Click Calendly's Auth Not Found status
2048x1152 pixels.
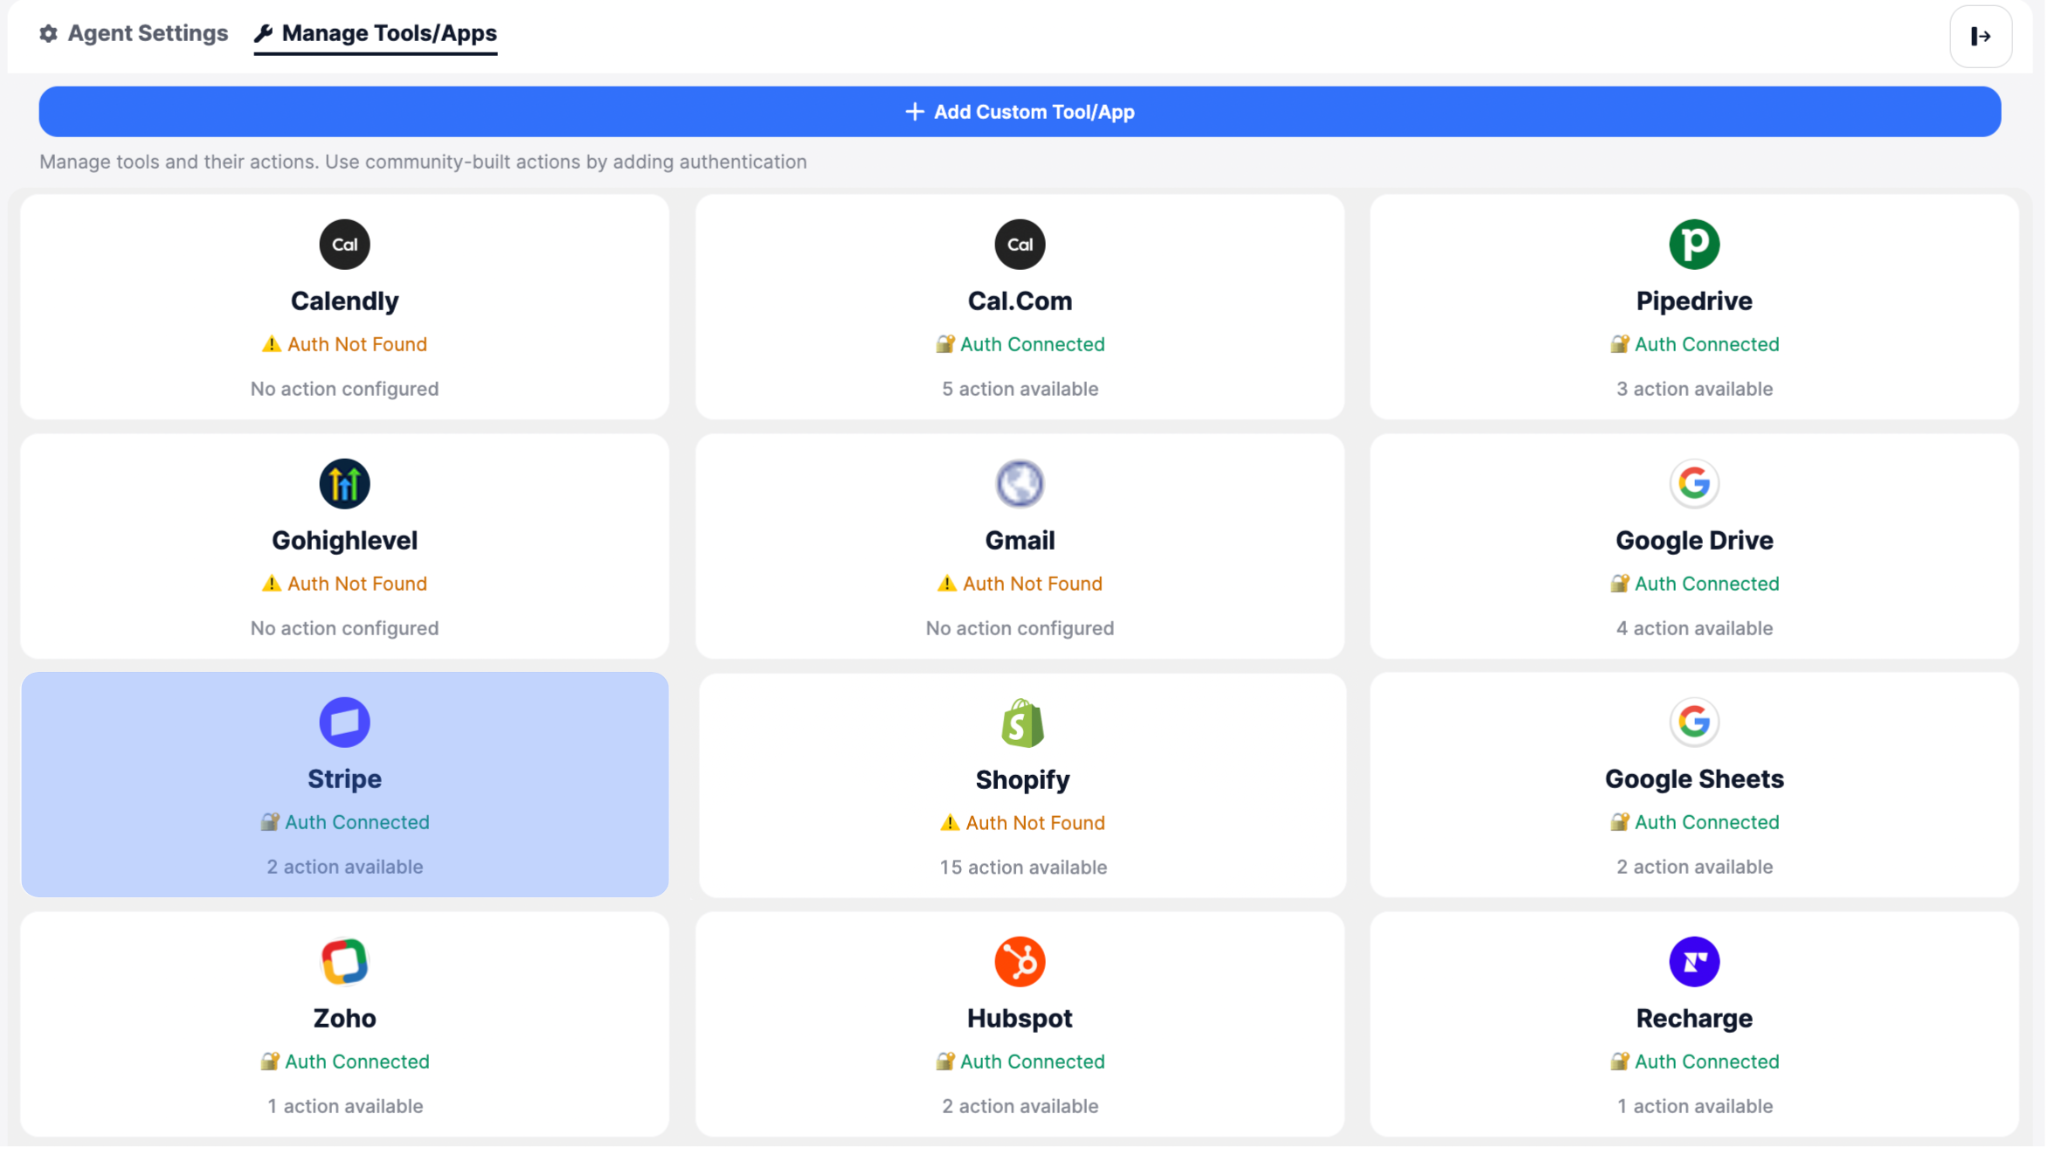tap(344, 344)
